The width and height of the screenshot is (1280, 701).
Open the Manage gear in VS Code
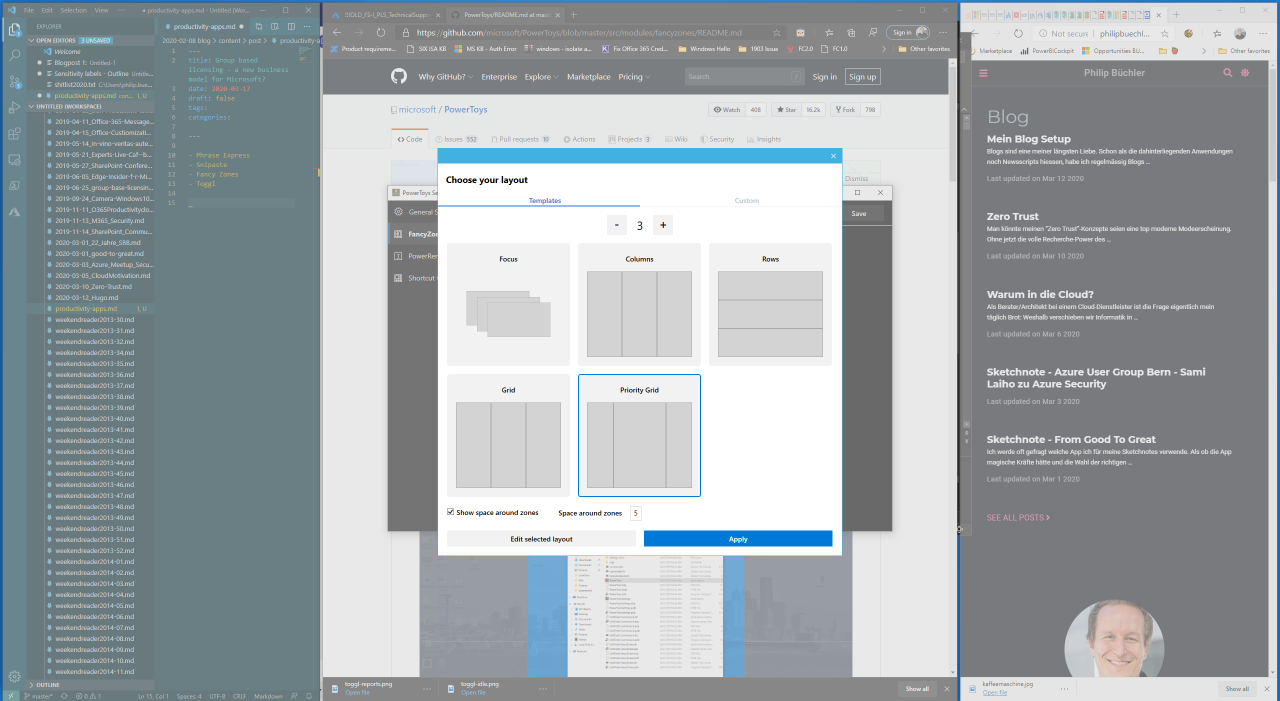click(x=14, y=676)
